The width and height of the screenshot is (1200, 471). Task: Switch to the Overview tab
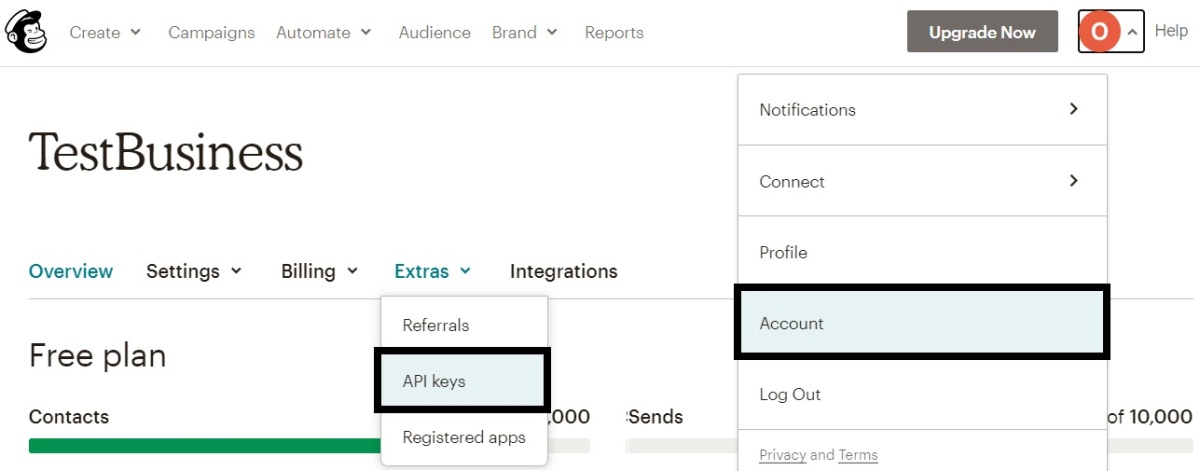click(x=71, y=271)
